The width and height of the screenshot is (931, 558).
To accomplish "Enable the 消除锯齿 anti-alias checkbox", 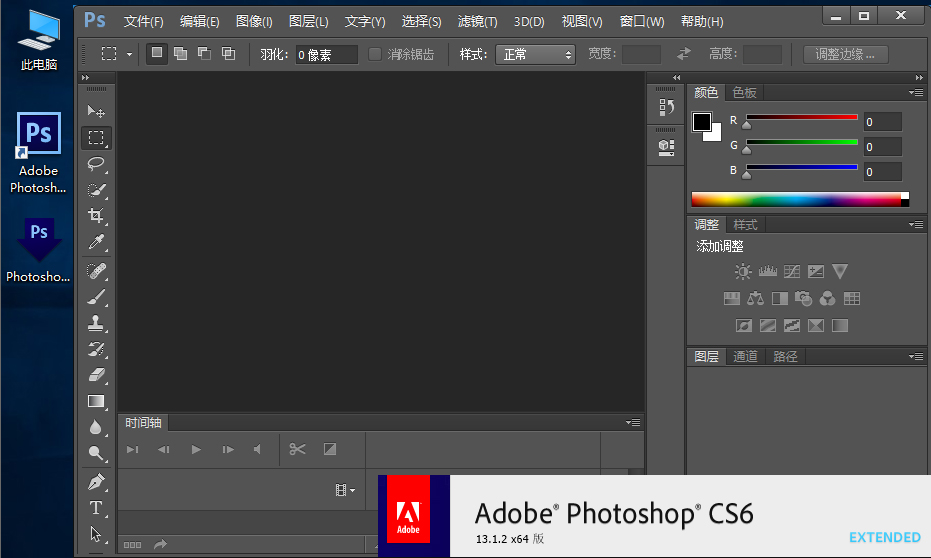I will [375, 54].
